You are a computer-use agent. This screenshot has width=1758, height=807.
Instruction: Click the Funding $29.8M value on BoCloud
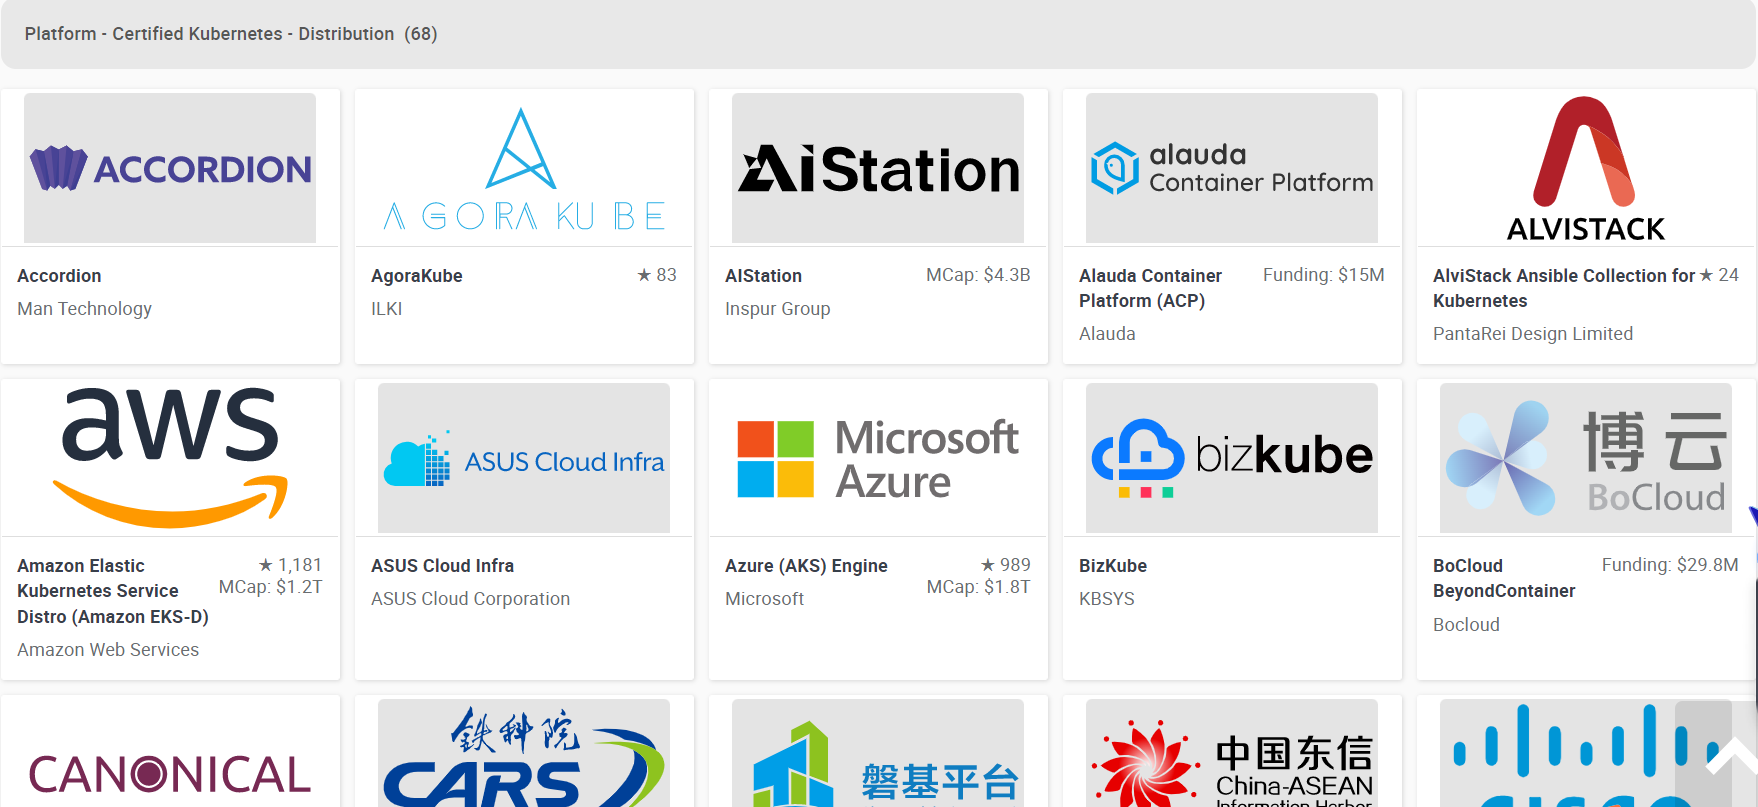coord(1670,565)
